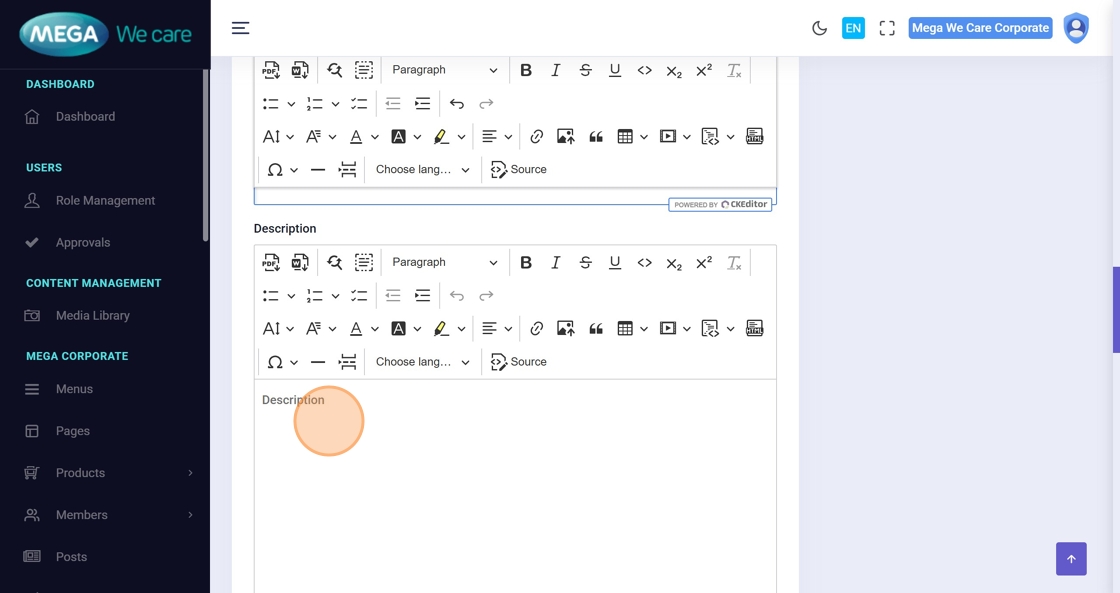Expand Products submenu in sidebar
1120x593 pixels.
coord(190,473)
